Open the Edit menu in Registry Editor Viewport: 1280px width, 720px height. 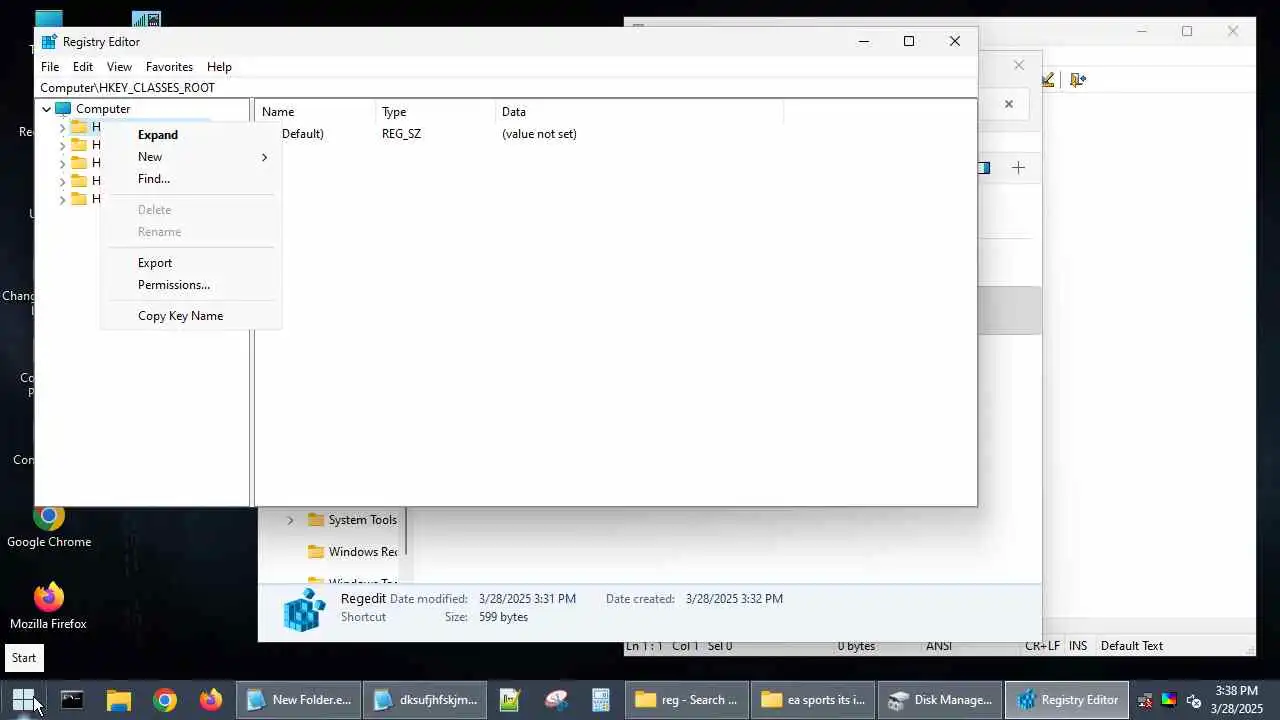(x=83, y=67)
